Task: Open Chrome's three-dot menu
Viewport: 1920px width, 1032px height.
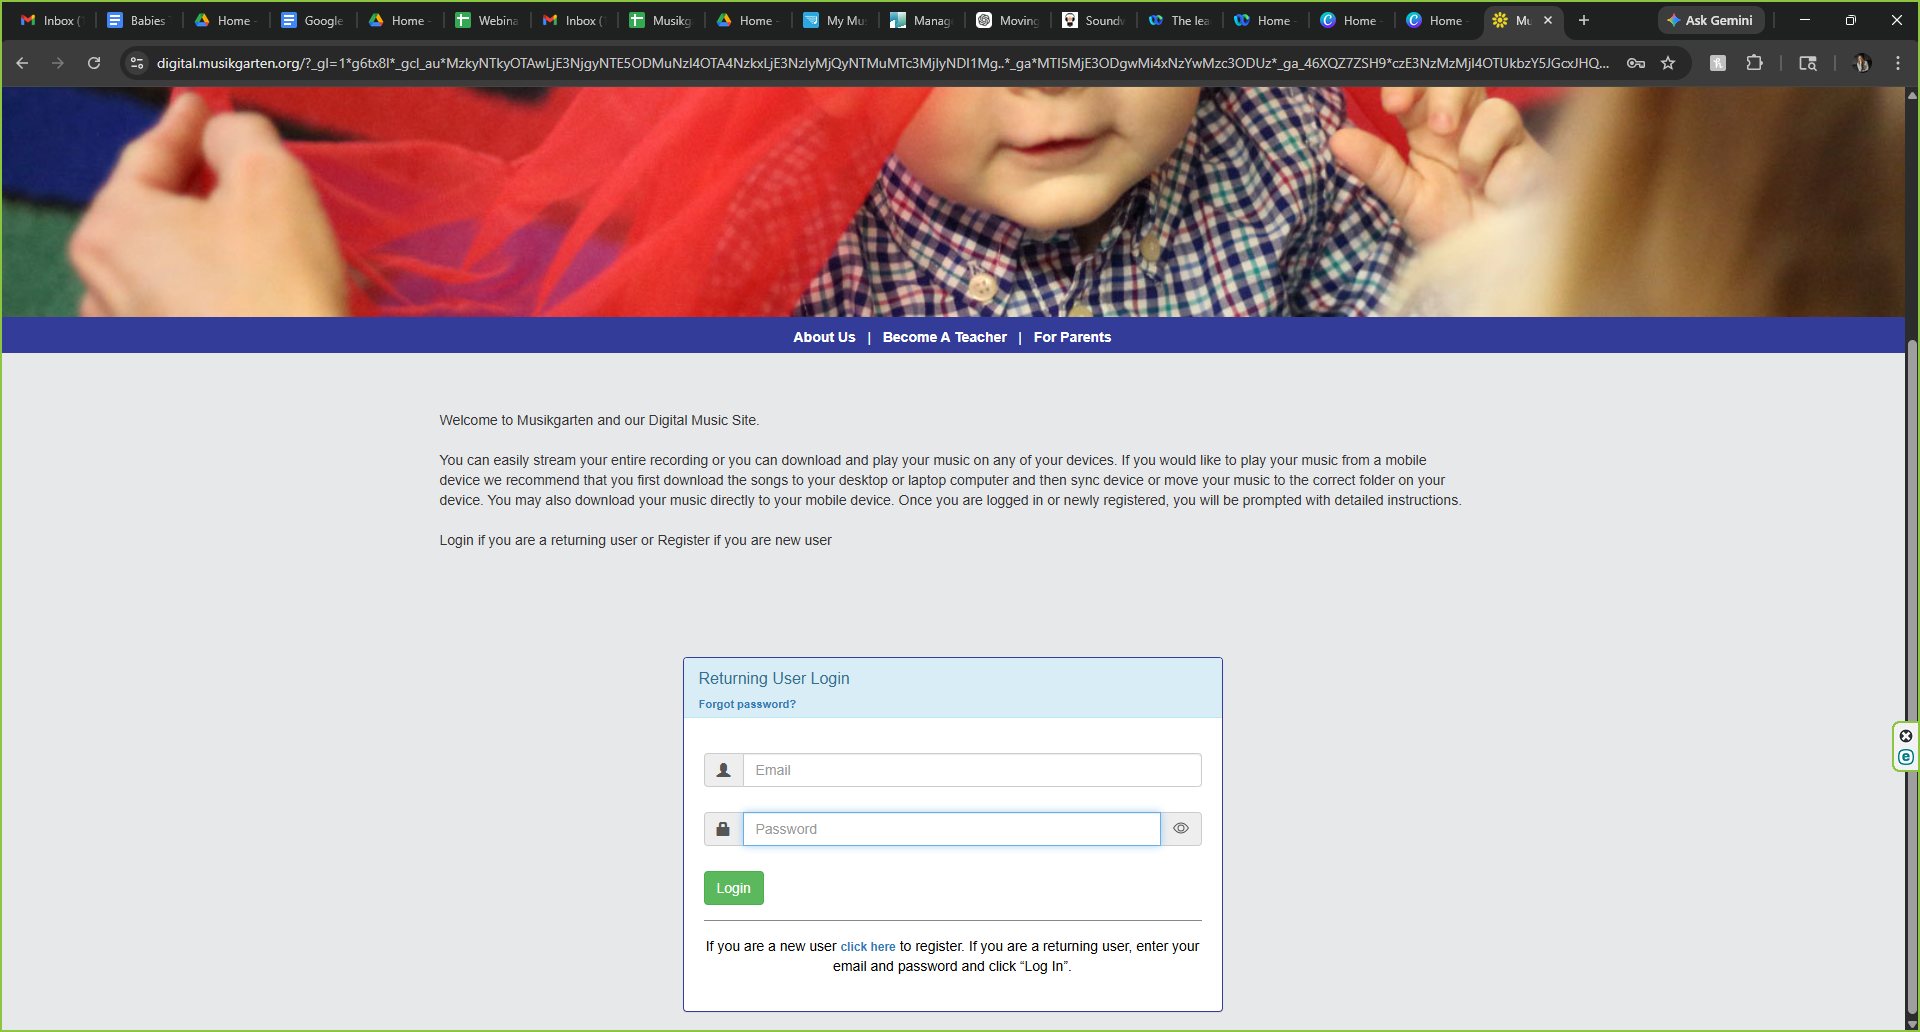Action: [x=1898, y=63]
